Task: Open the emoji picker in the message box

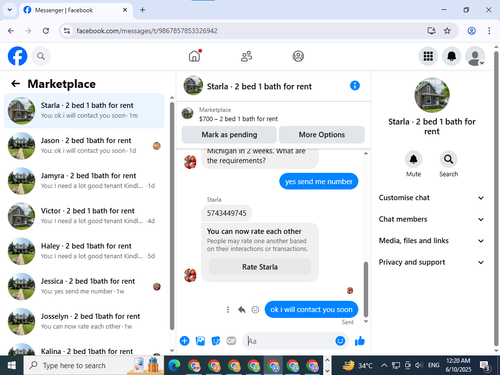Action: click(x=340, y=341)
